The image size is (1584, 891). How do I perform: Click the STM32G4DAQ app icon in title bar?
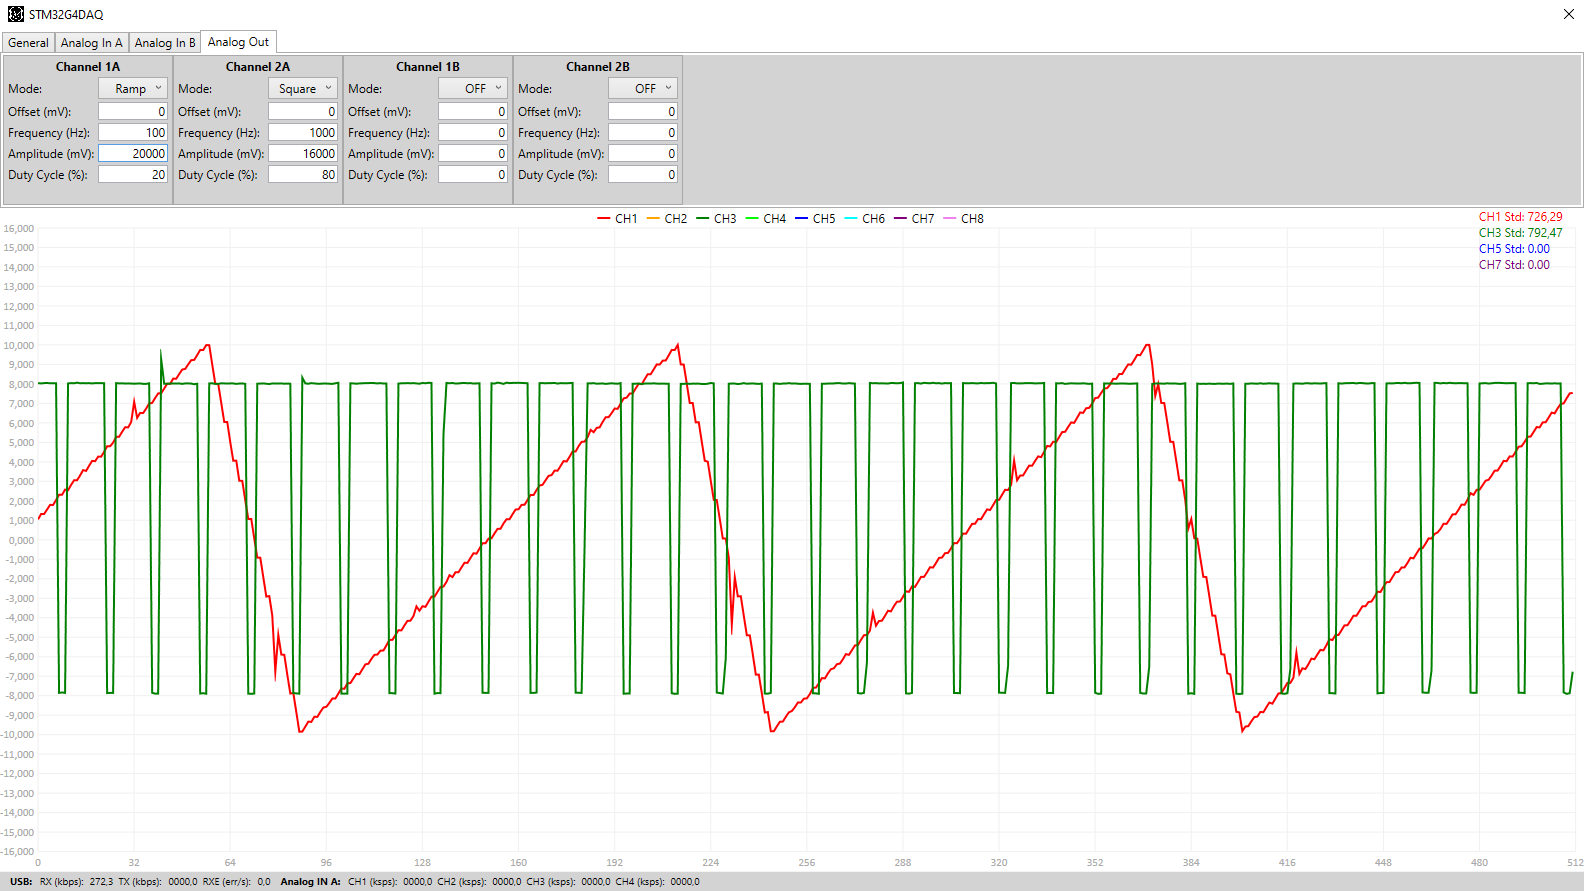pos(16,14)
